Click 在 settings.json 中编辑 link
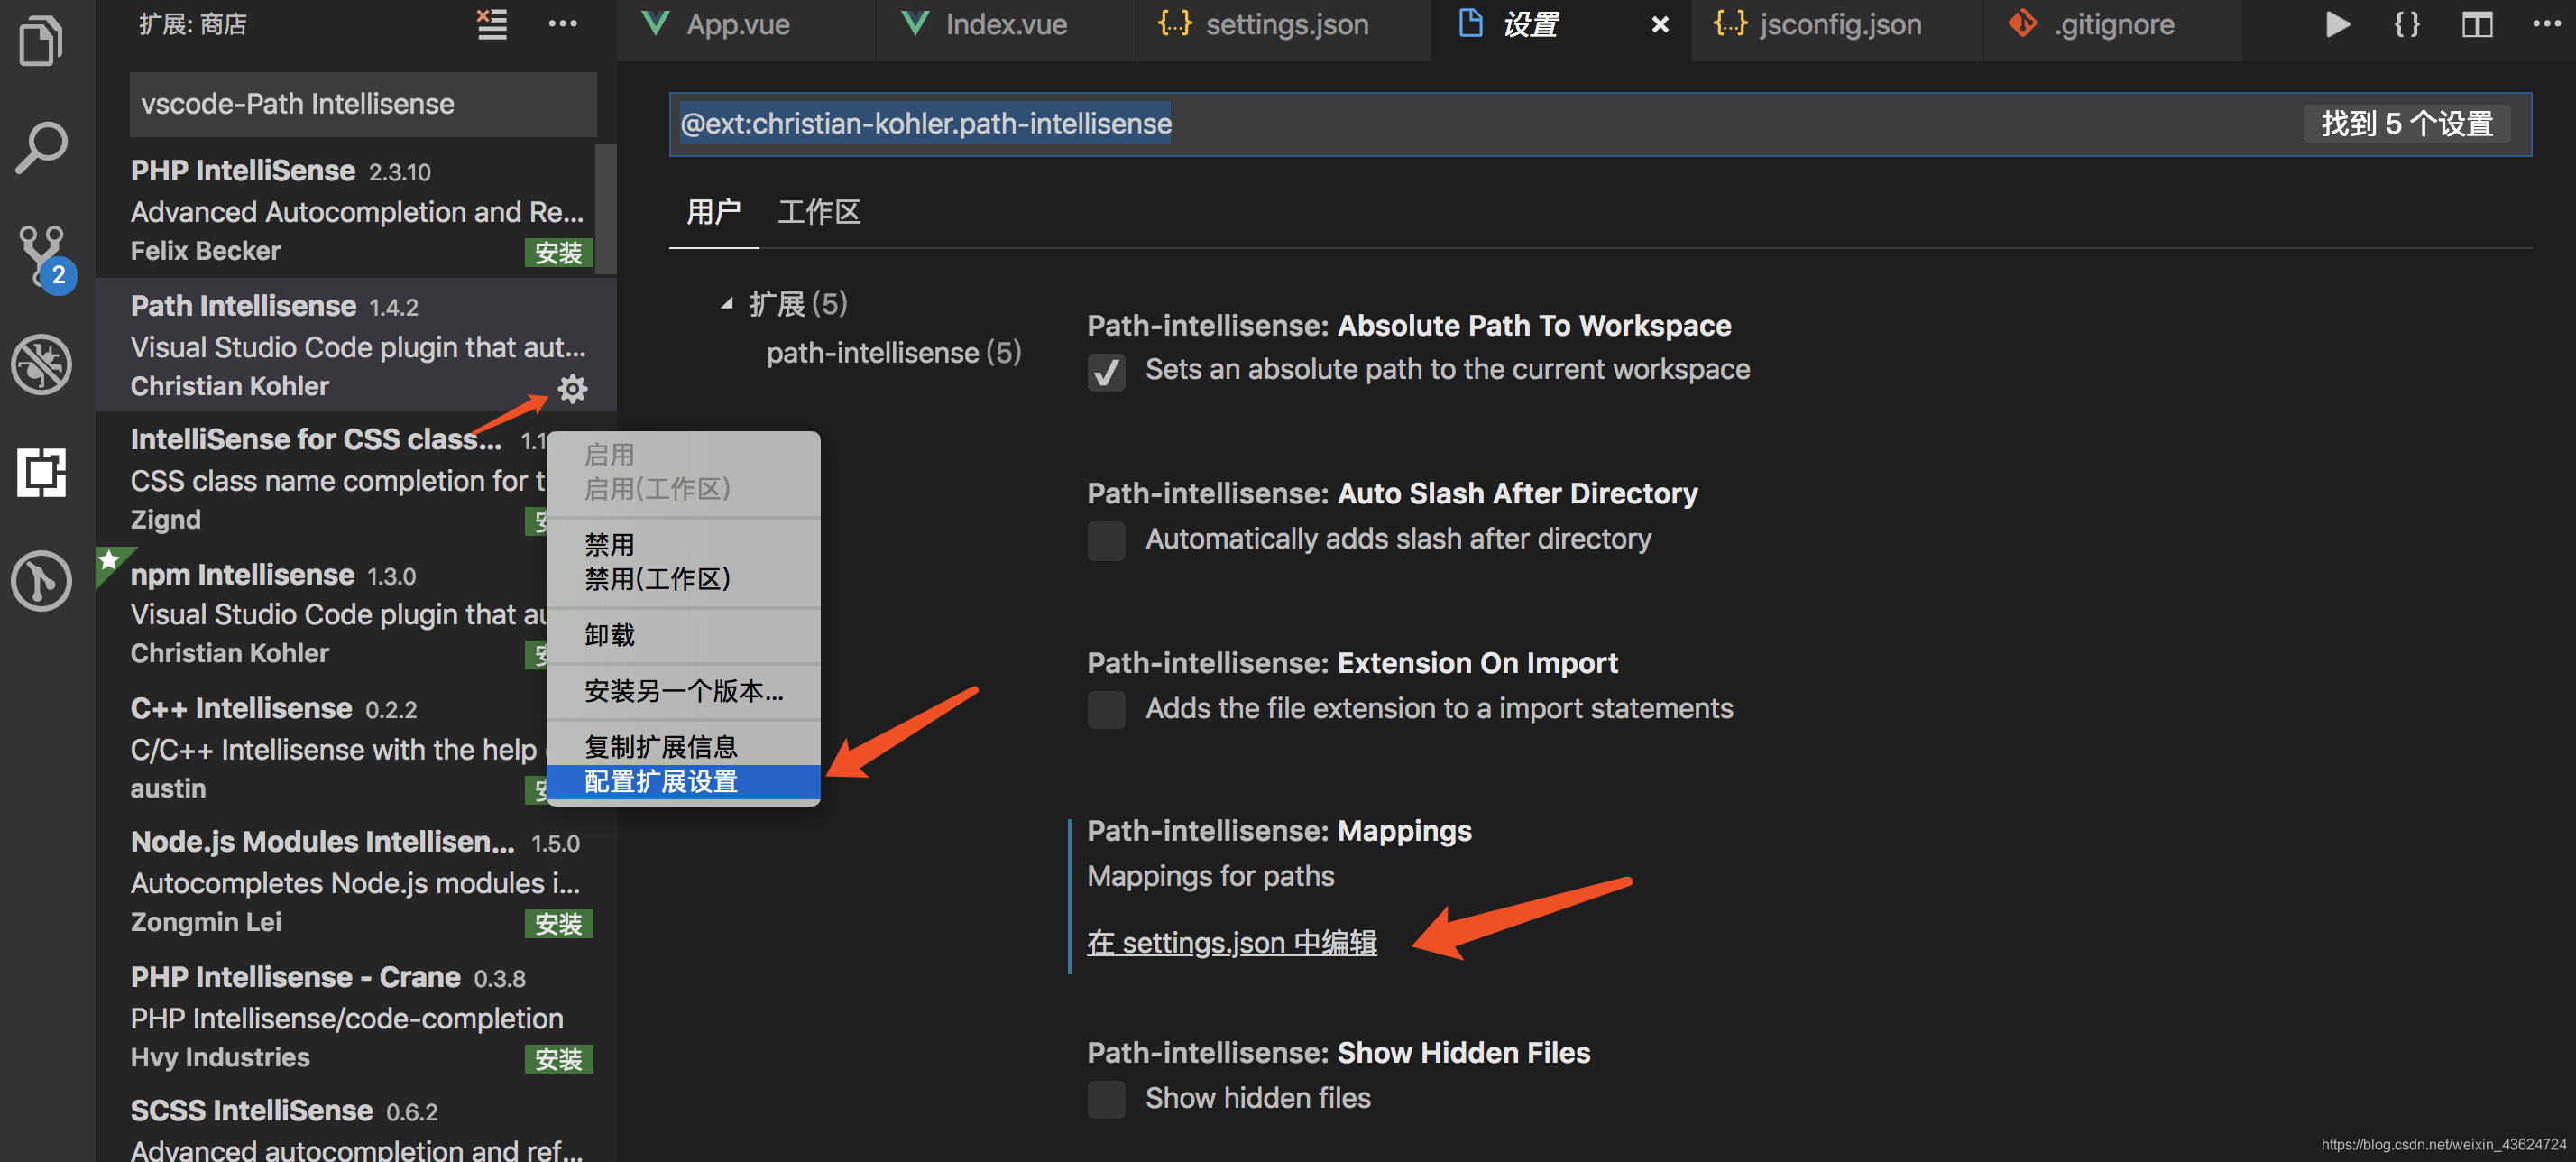The height and width of the screenshot is (1162, 2576). coord(1232,941)
